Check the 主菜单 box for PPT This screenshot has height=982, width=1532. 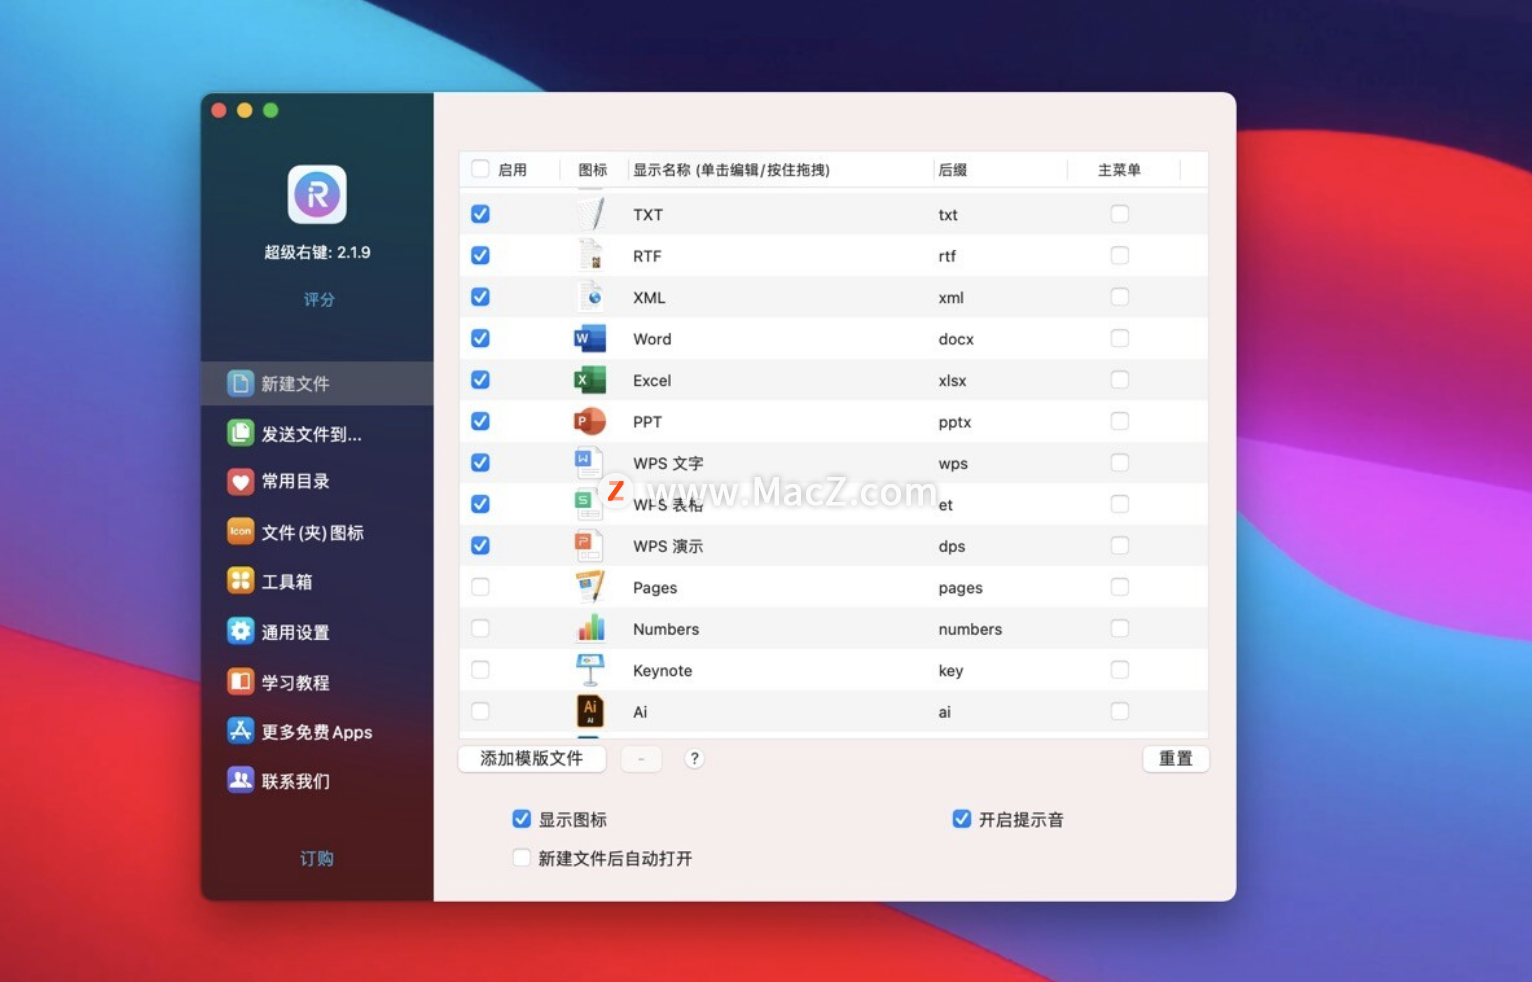tap(1120, 421)
